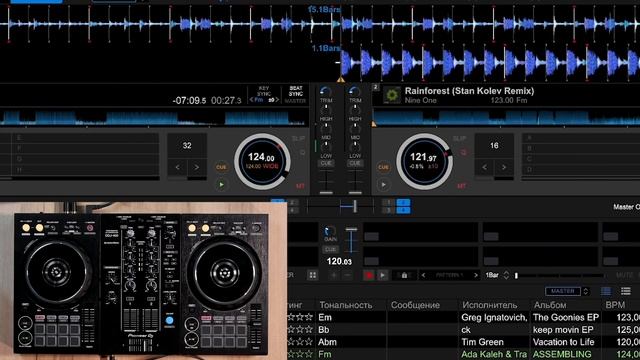Switch to the white list view icon
Image resolution: width=640 pixels, height=360 pixels.
626,291
